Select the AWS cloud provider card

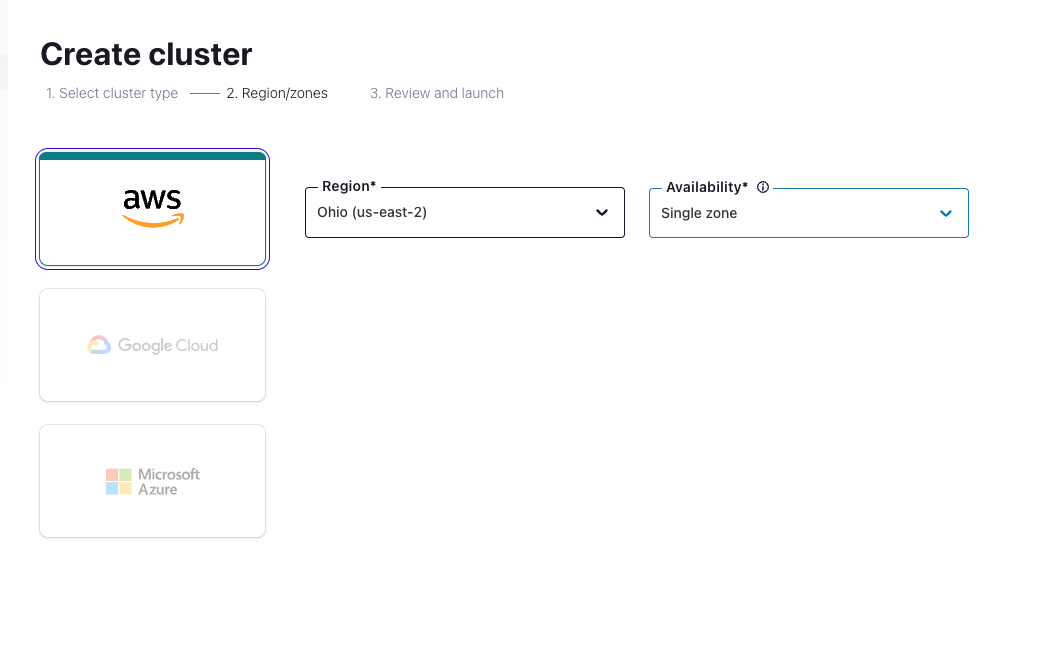pos(153,209)
